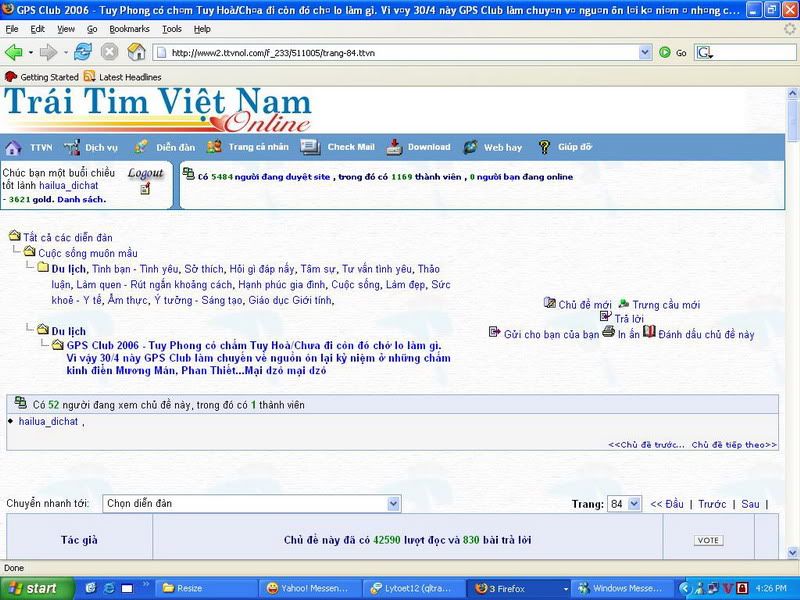
Task: Click the Check Mail icon
Action: [x=310, y=147]
